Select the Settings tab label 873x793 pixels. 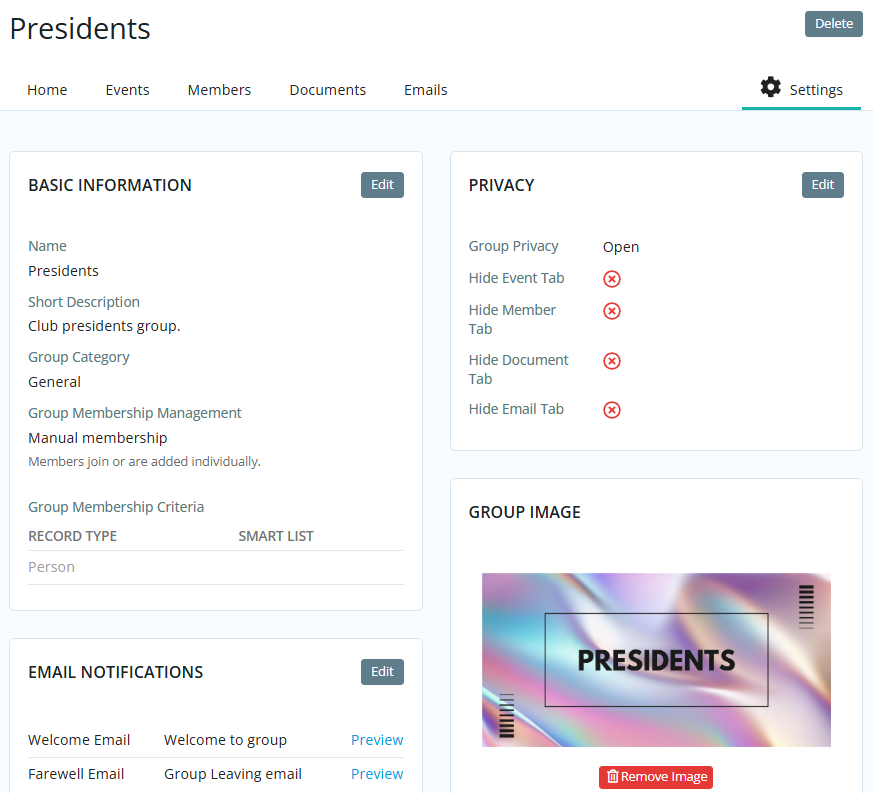pyautogui.click(x=816, y=90)
